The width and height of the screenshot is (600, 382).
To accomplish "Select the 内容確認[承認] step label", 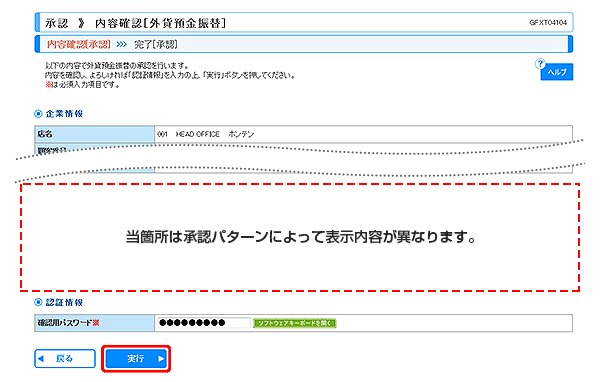I will pos(78,44).
